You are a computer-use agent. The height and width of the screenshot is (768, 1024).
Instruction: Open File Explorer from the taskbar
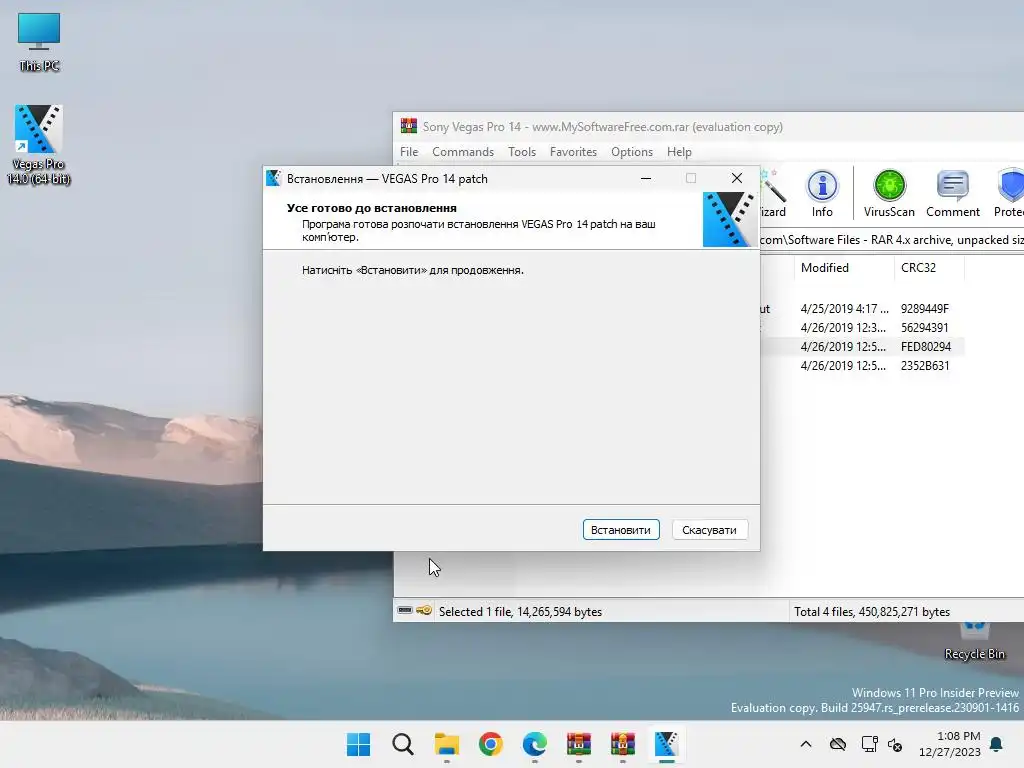(x=447, y=744)
